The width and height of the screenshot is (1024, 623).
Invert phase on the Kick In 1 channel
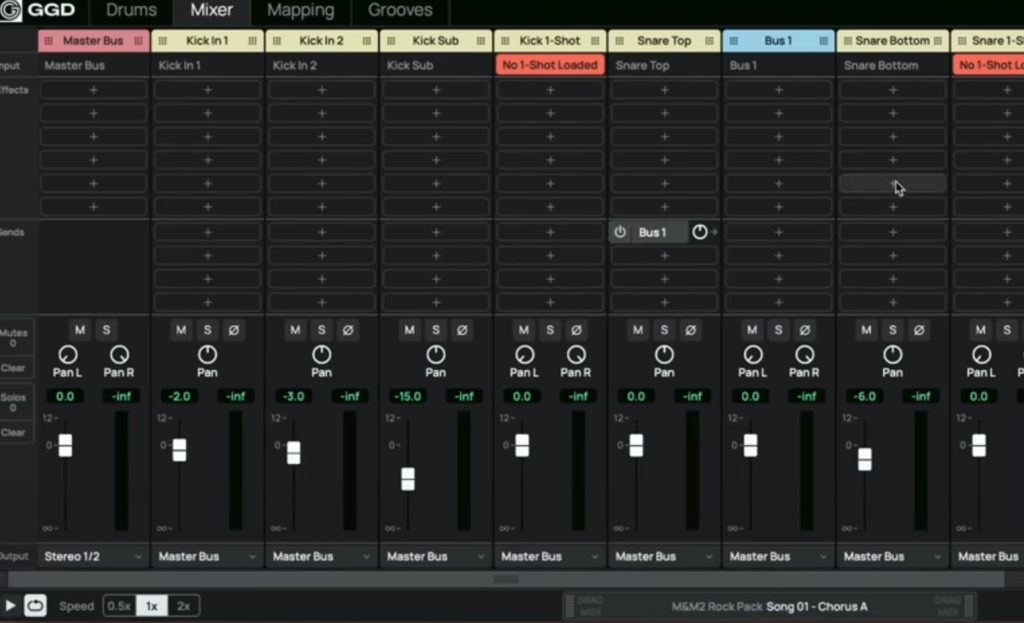[233, 330]
